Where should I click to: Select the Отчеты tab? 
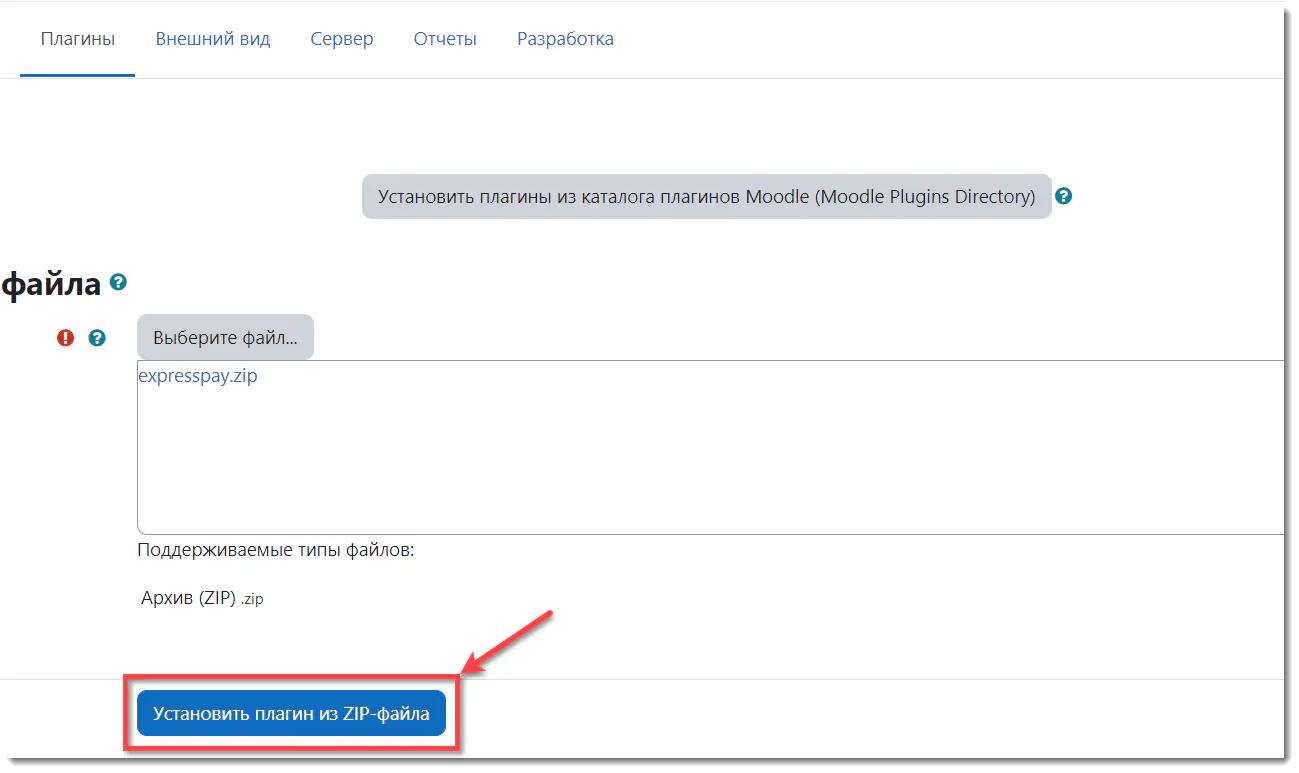444,39
